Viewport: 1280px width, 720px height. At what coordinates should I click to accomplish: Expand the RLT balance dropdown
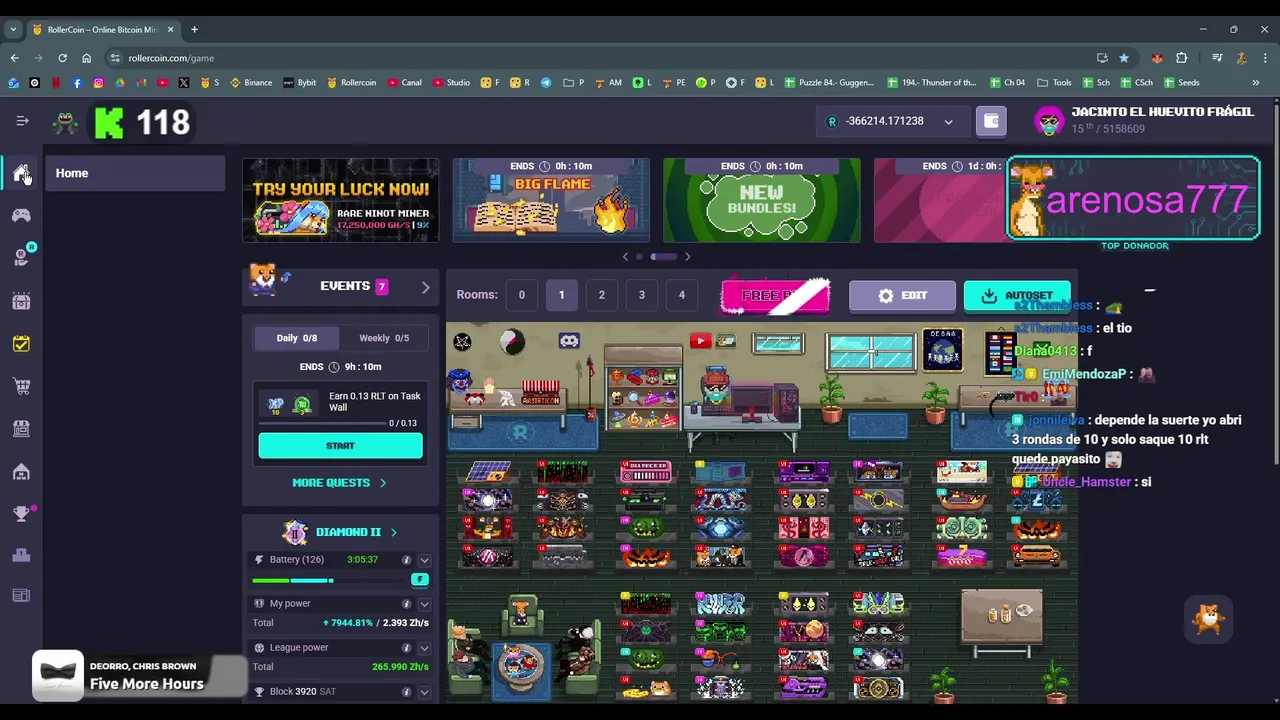948,122
